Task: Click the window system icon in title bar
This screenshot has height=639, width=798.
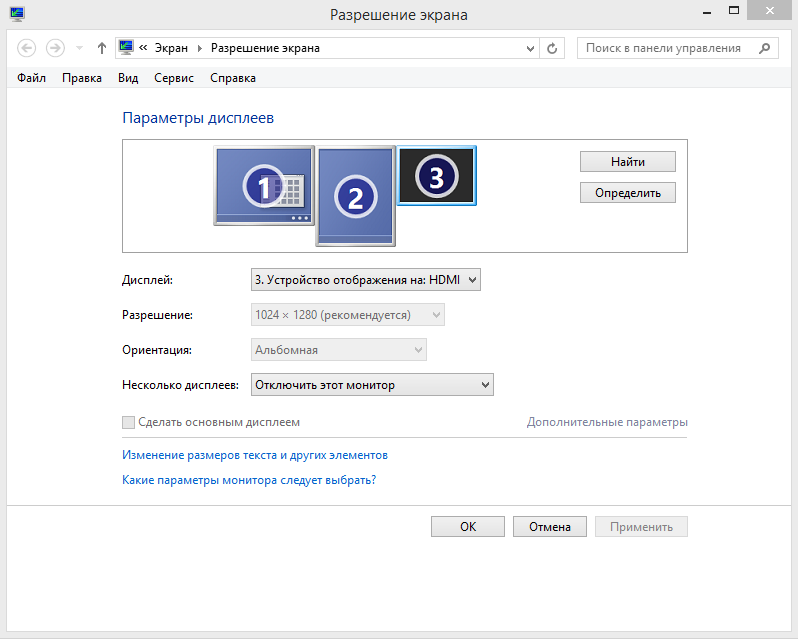Action: coord(17,14)
